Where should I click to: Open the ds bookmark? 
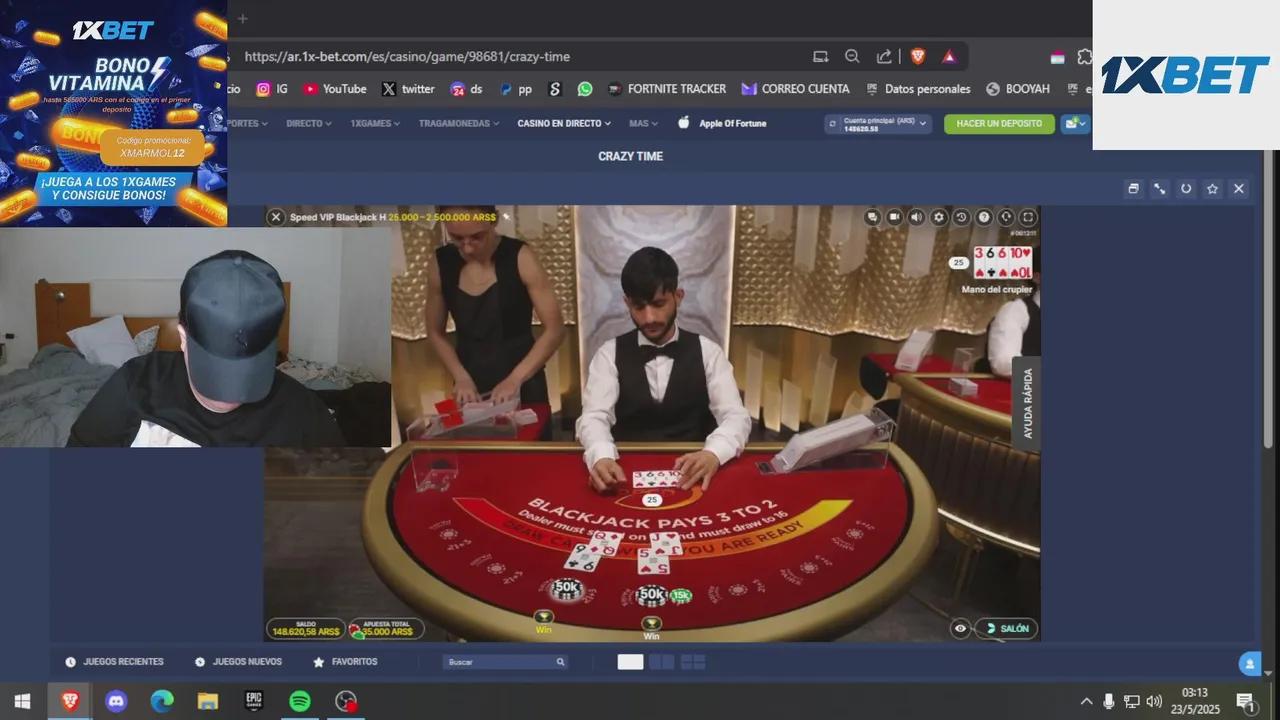coord(466,89)
